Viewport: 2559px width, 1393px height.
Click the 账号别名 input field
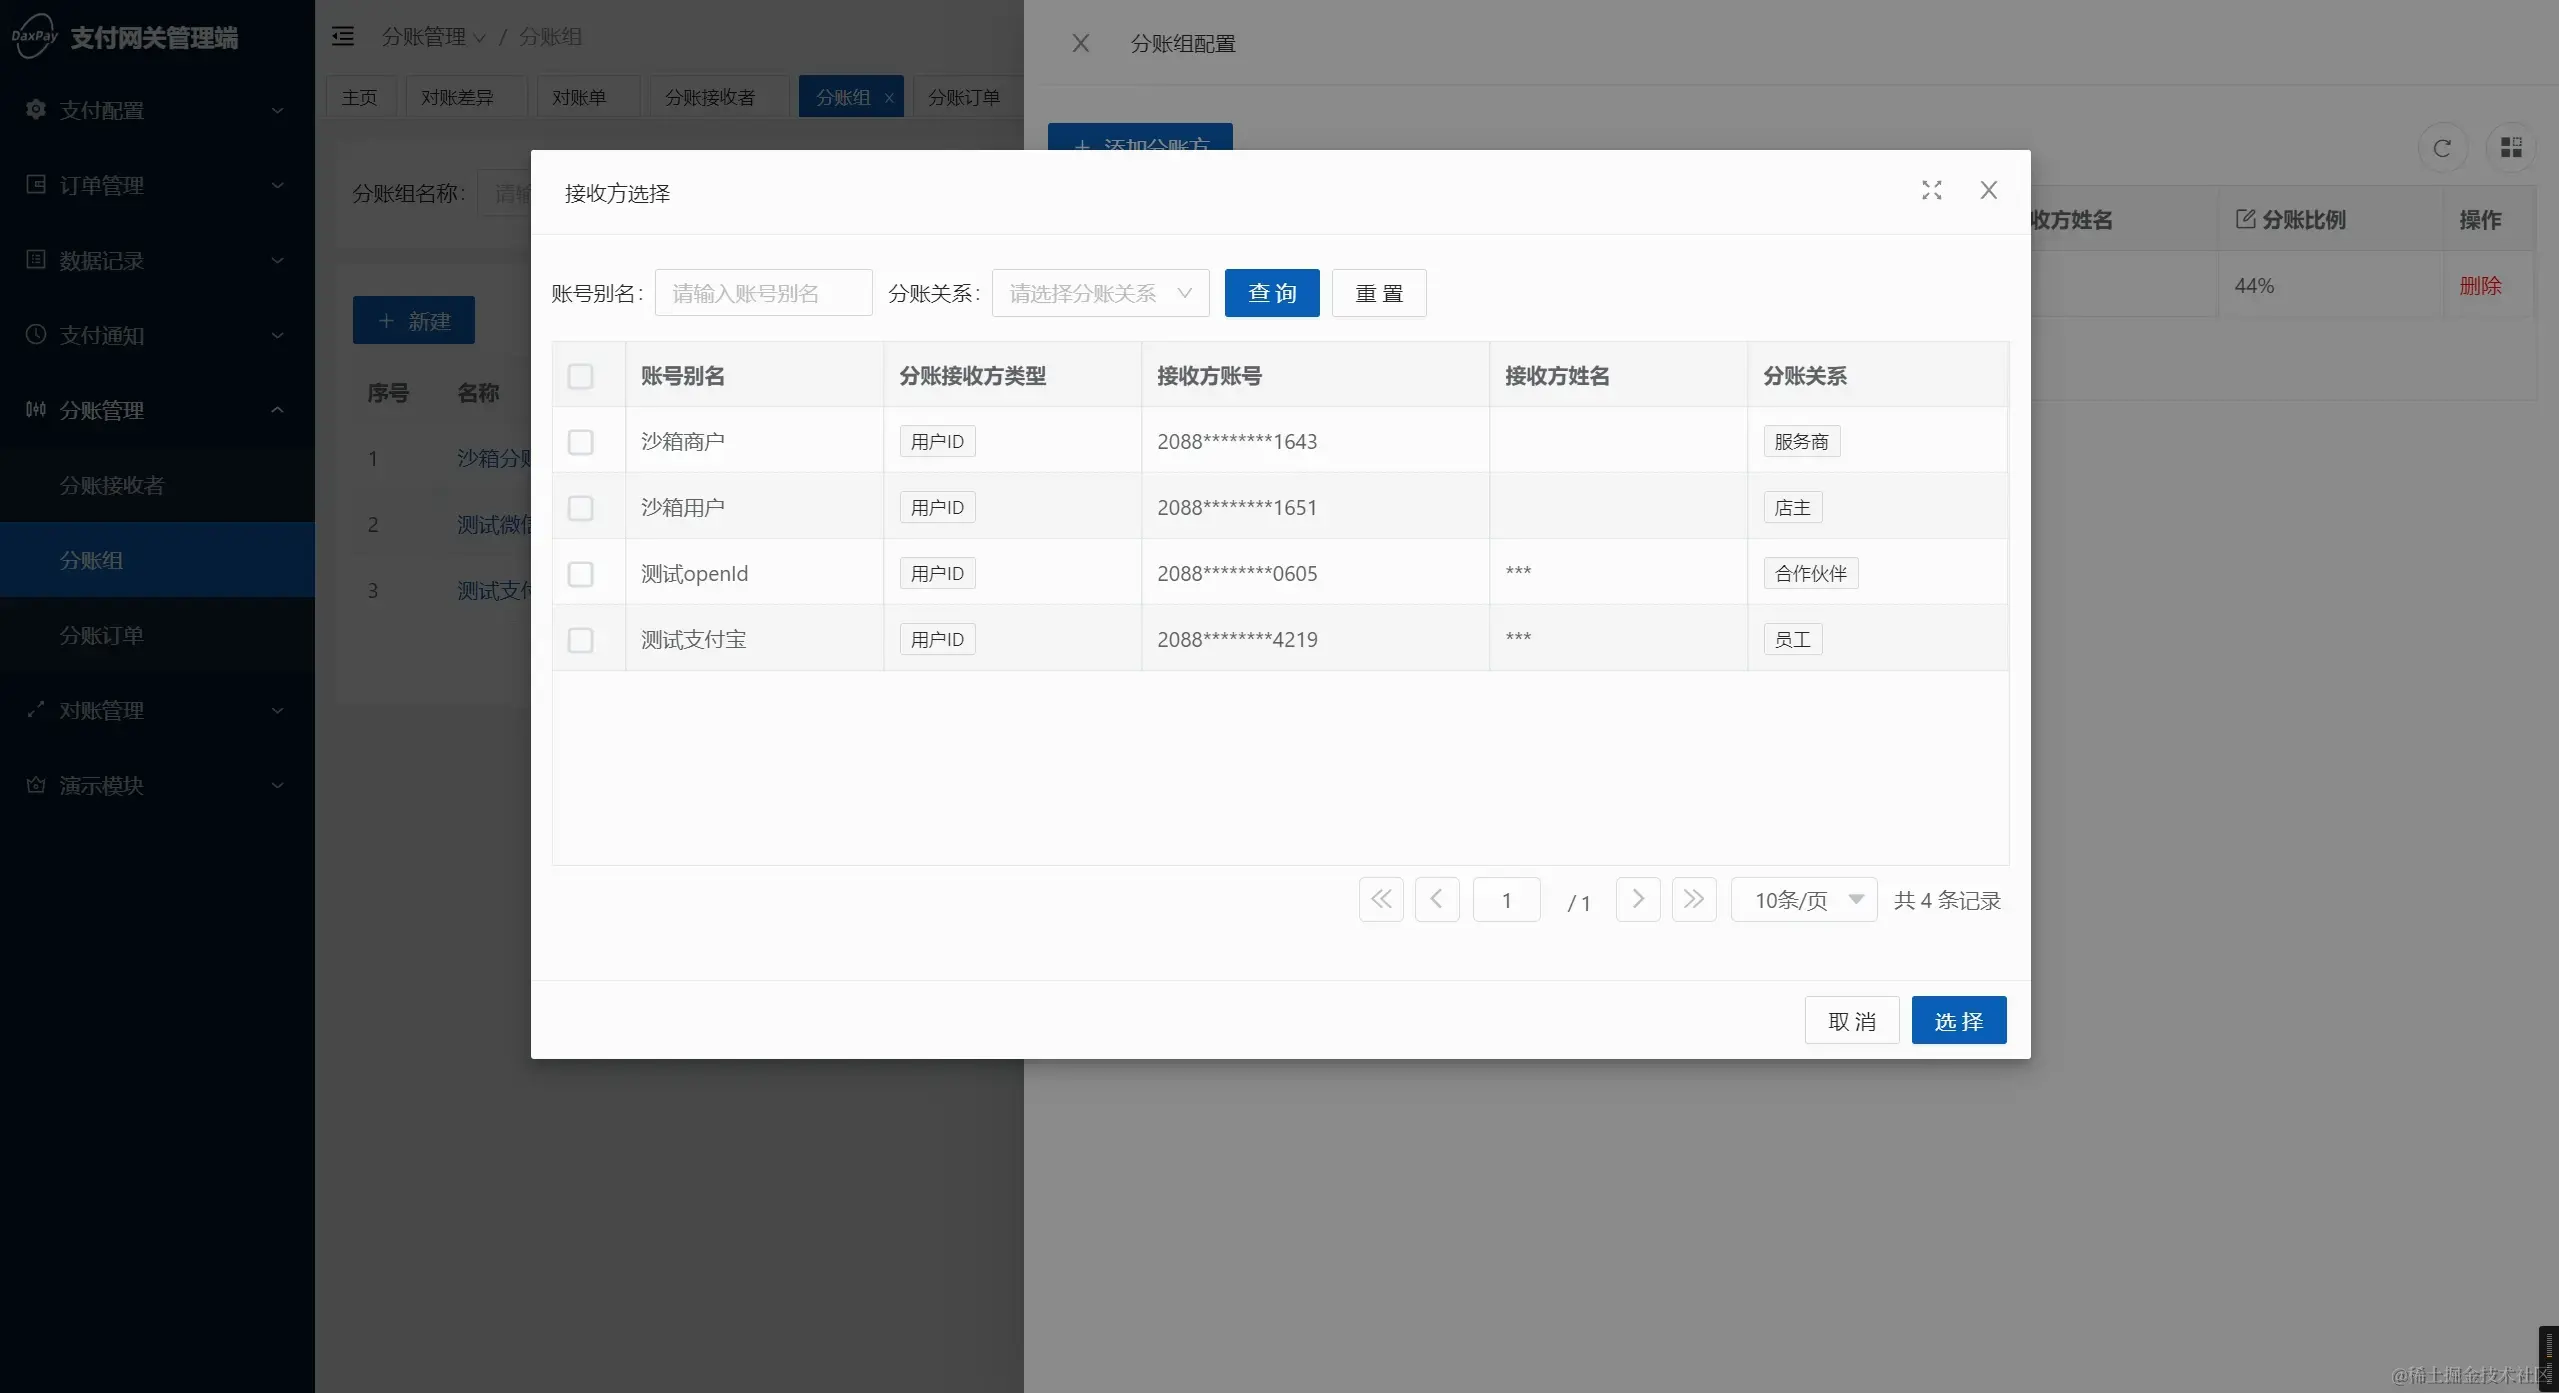point(762,292)
